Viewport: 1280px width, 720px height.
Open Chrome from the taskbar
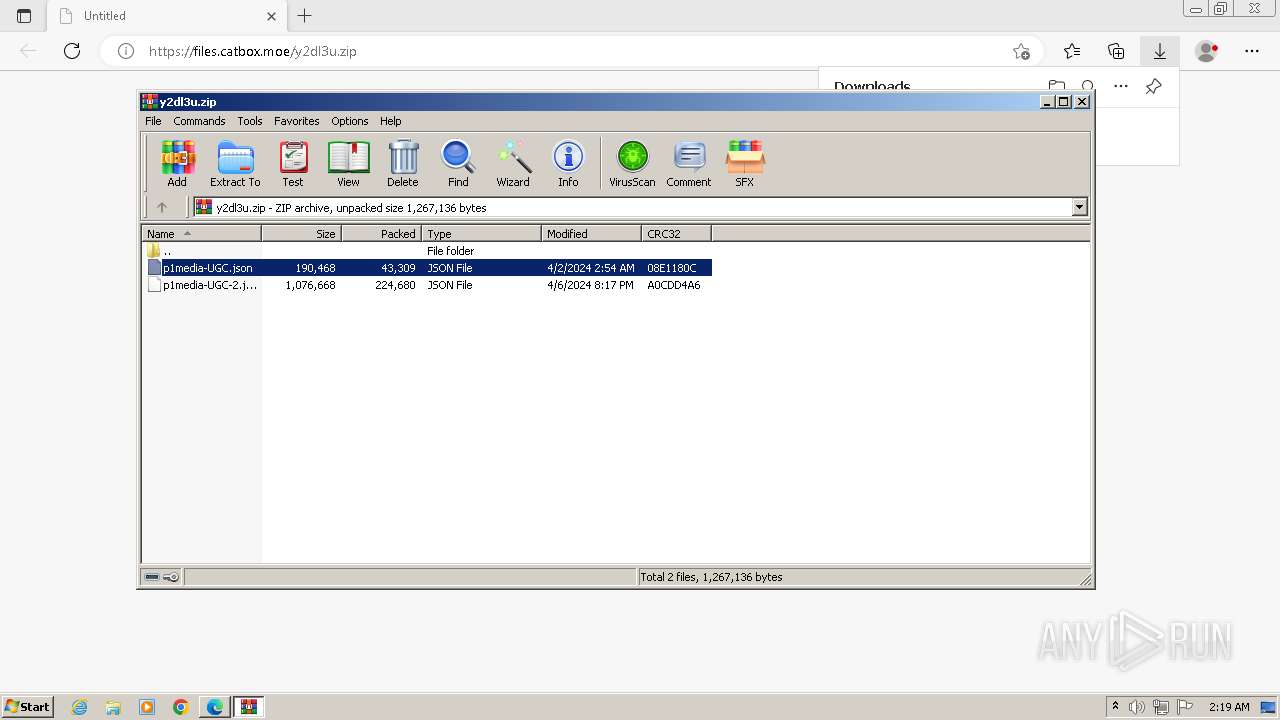181,707
